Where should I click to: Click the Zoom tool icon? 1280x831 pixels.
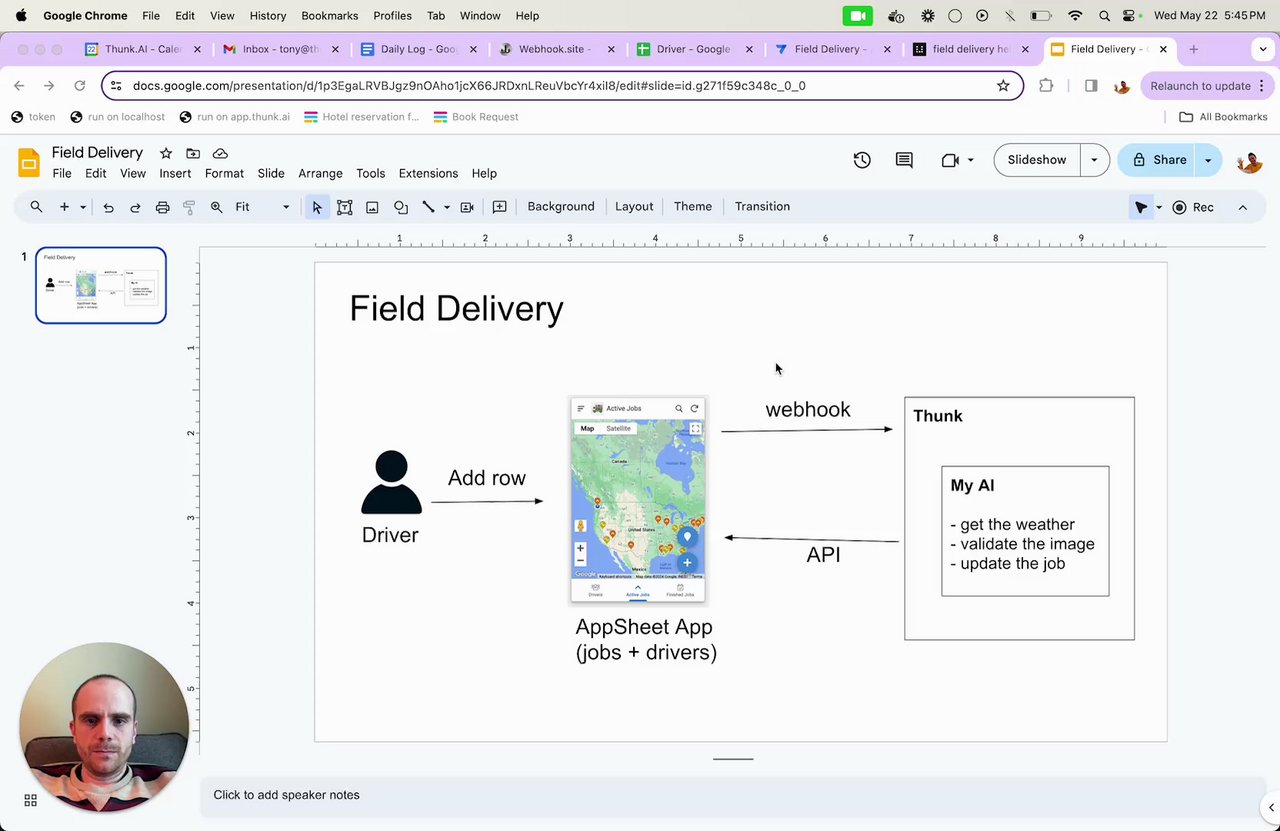click(216, 207)
